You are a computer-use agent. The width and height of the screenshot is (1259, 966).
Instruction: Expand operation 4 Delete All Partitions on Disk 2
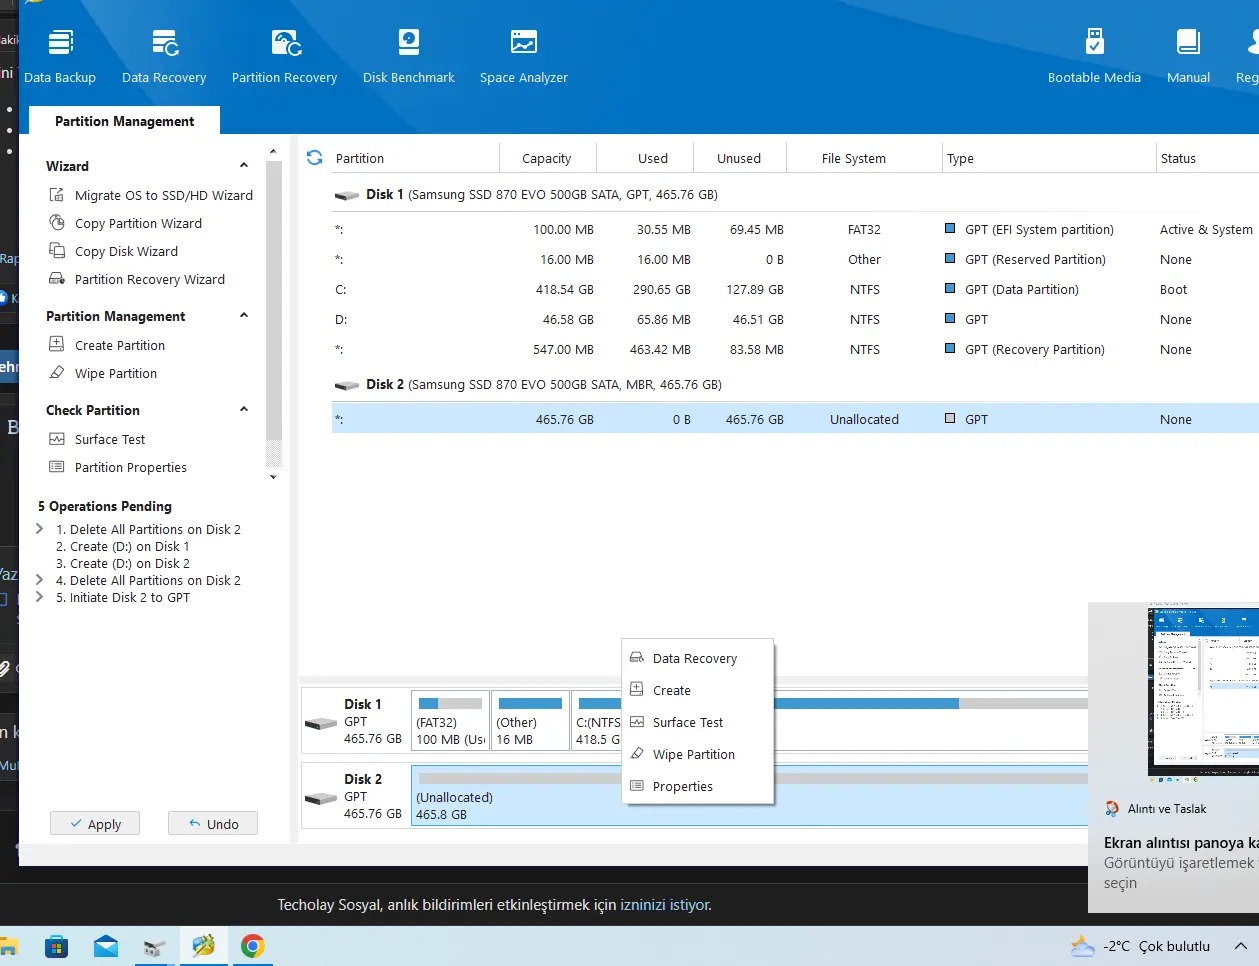pyautogui.click(x=39, y=580)
